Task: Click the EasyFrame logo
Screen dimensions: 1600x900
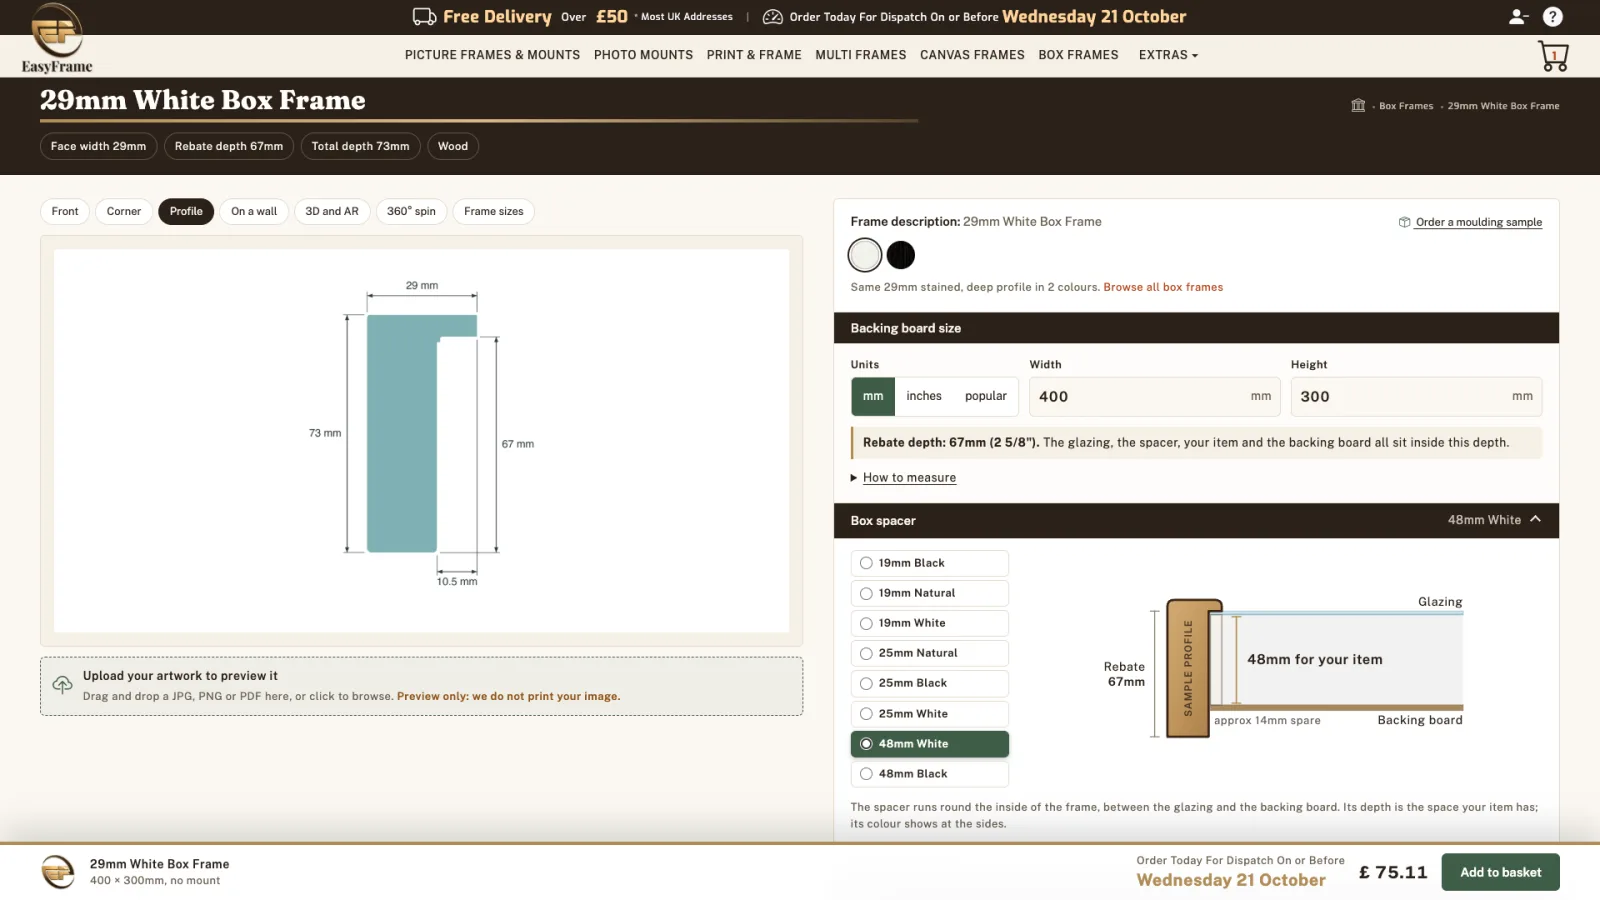Action: pyautogui.click(x=57, y=38)
